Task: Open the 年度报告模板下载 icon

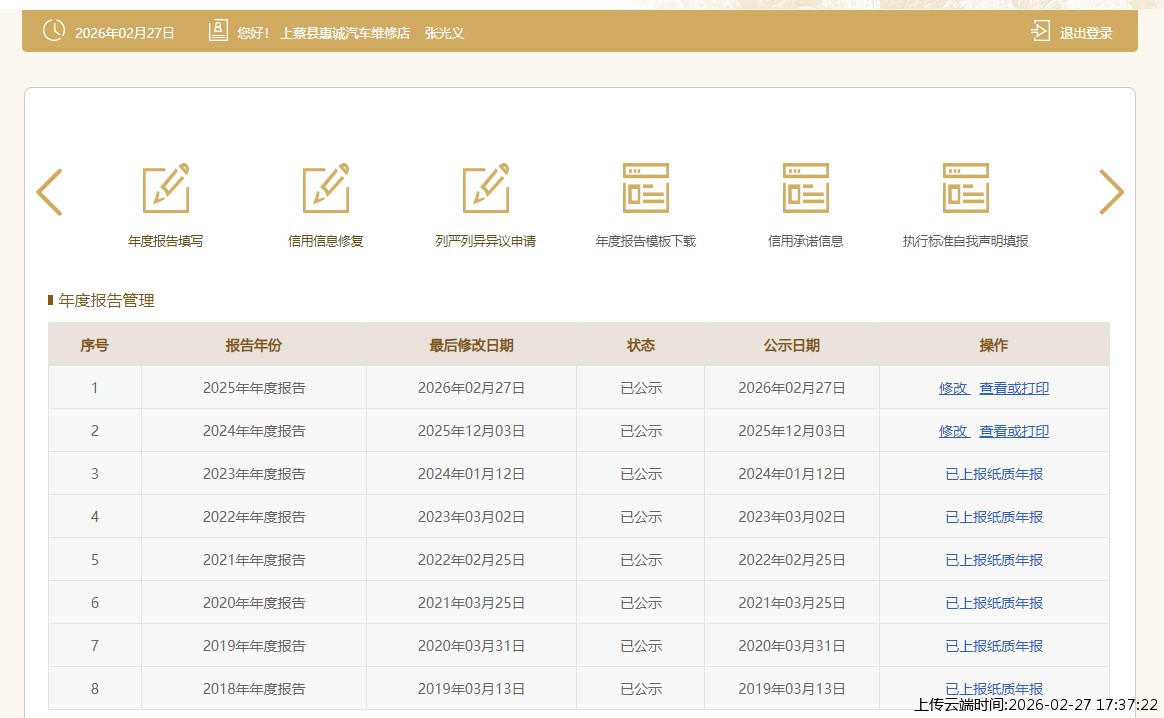Action: coord(646,188)
